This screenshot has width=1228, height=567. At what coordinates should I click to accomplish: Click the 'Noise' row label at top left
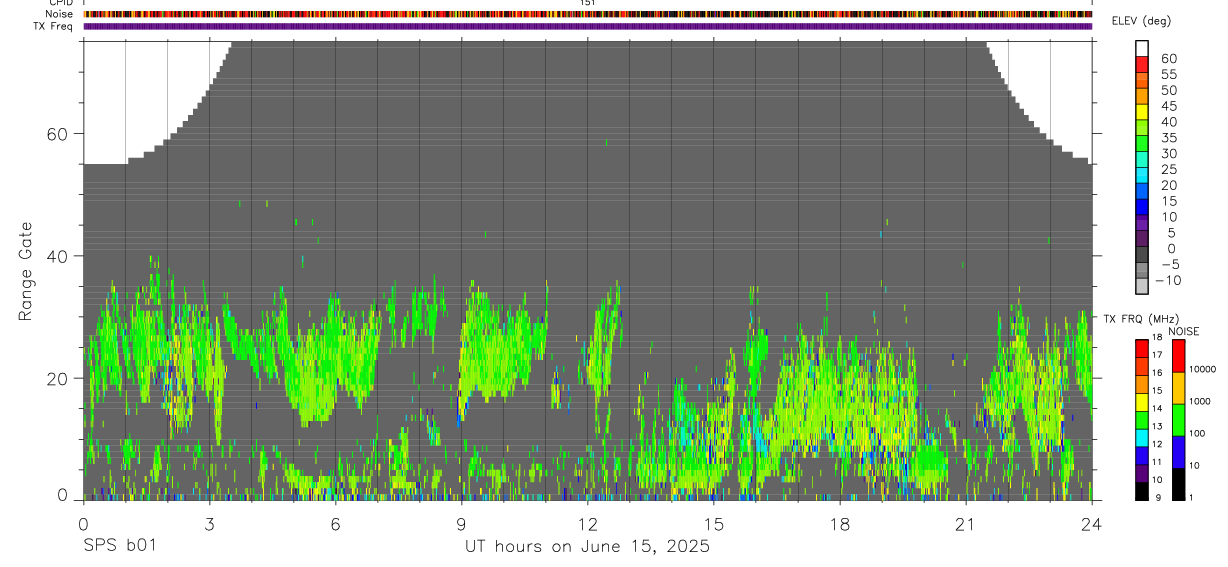[61, 14]
